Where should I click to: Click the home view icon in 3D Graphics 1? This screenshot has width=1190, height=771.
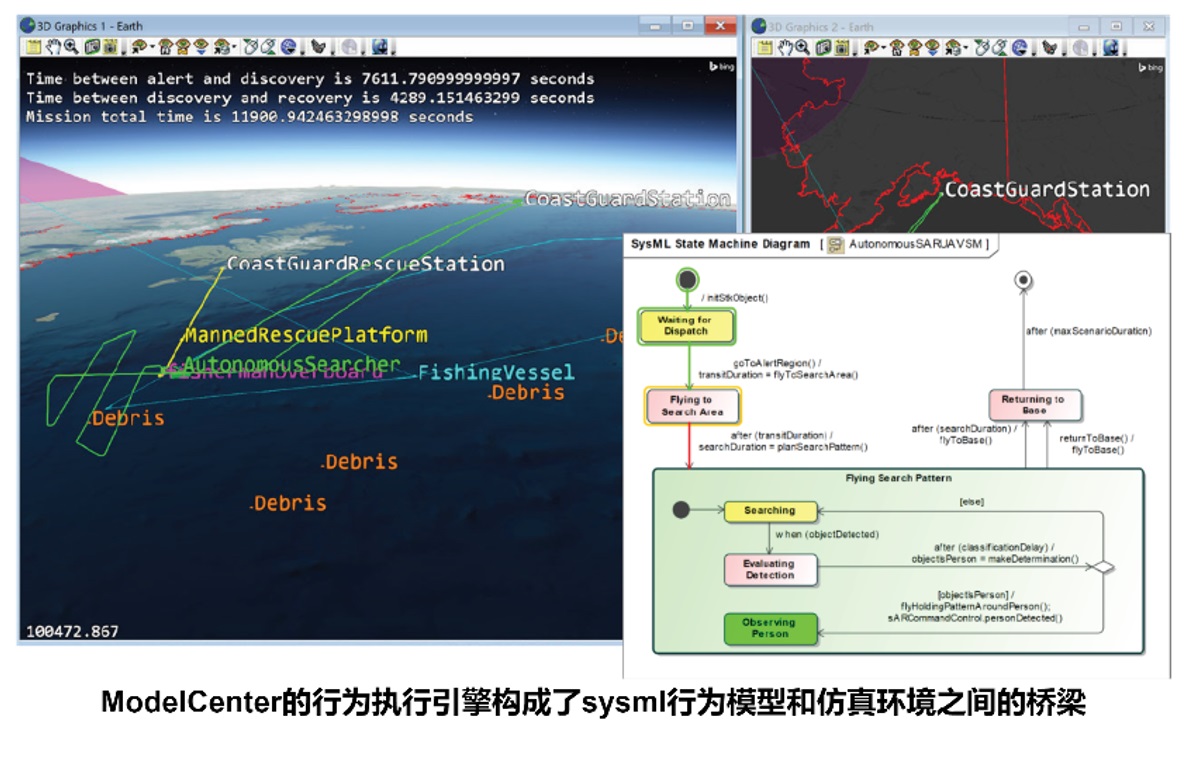[165, 47]
